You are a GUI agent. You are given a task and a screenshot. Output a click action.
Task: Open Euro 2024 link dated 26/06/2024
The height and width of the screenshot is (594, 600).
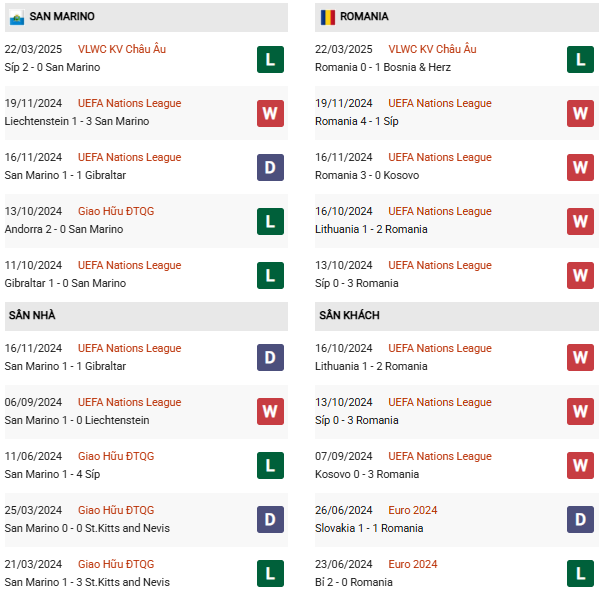click(412, 510)
